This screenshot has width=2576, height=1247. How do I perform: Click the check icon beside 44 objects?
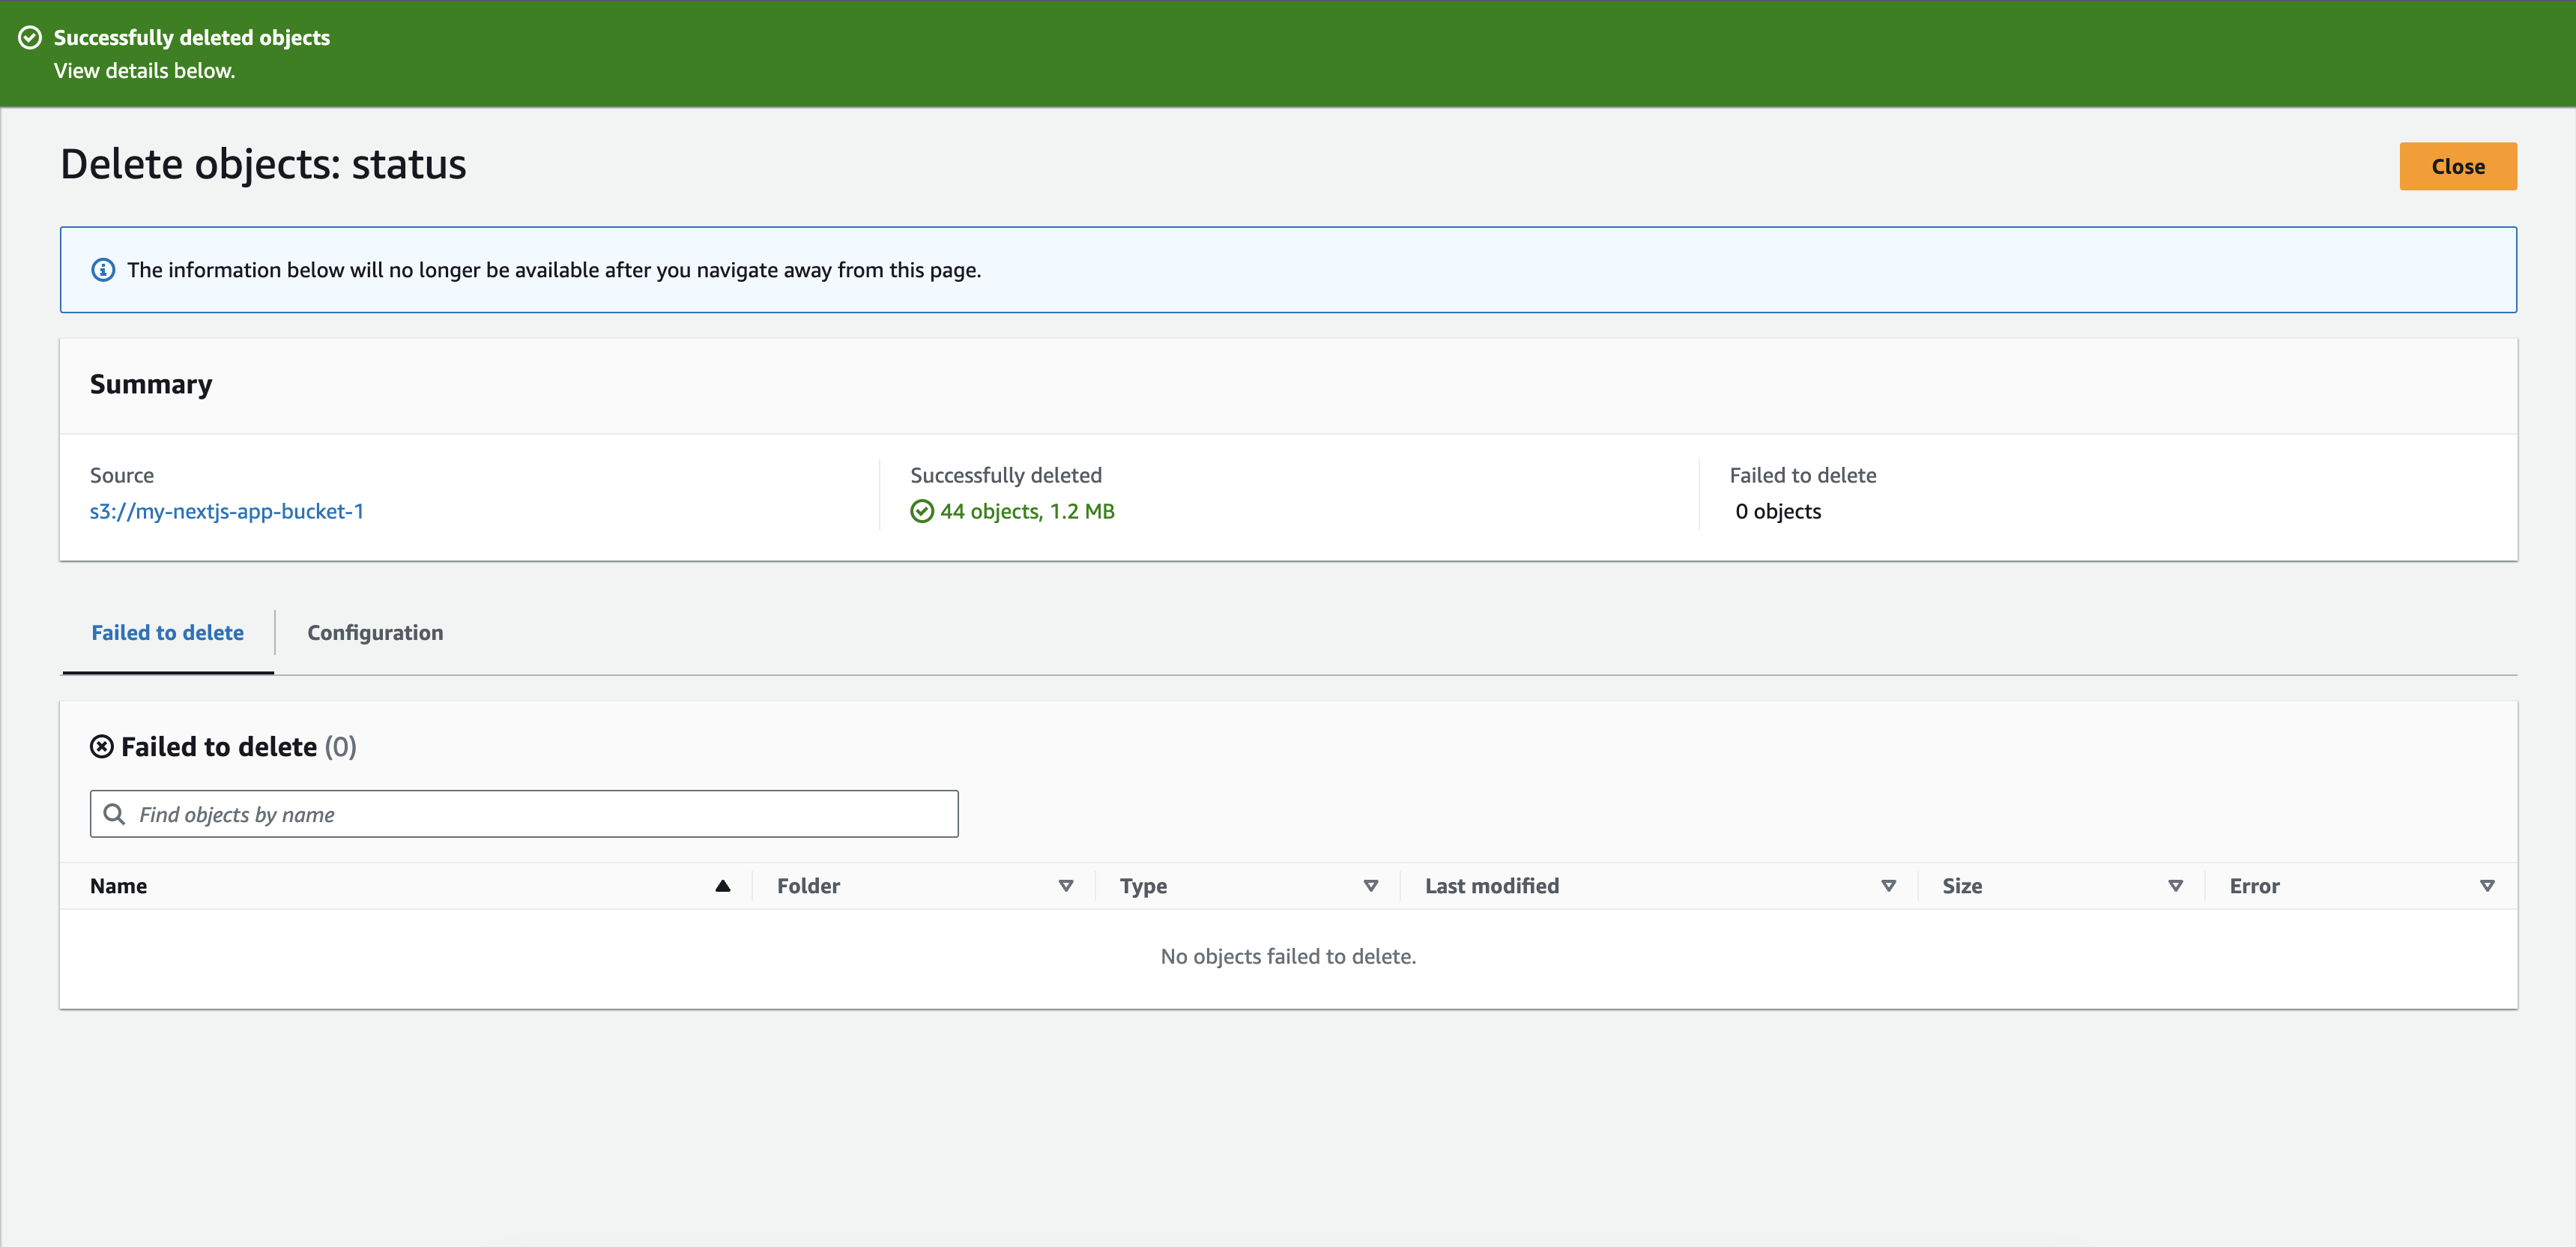[922, 512]
